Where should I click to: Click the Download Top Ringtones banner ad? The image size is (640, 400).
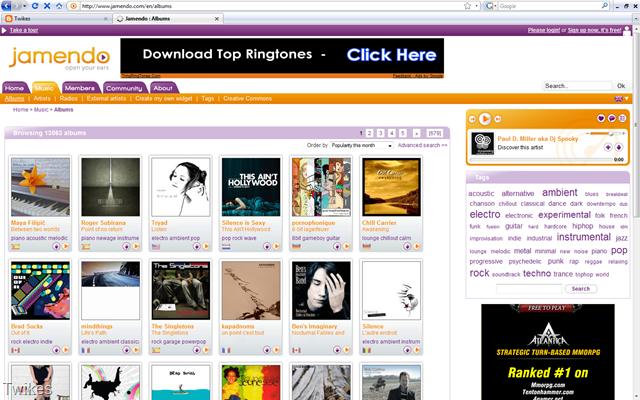click(x=282, y=56)
